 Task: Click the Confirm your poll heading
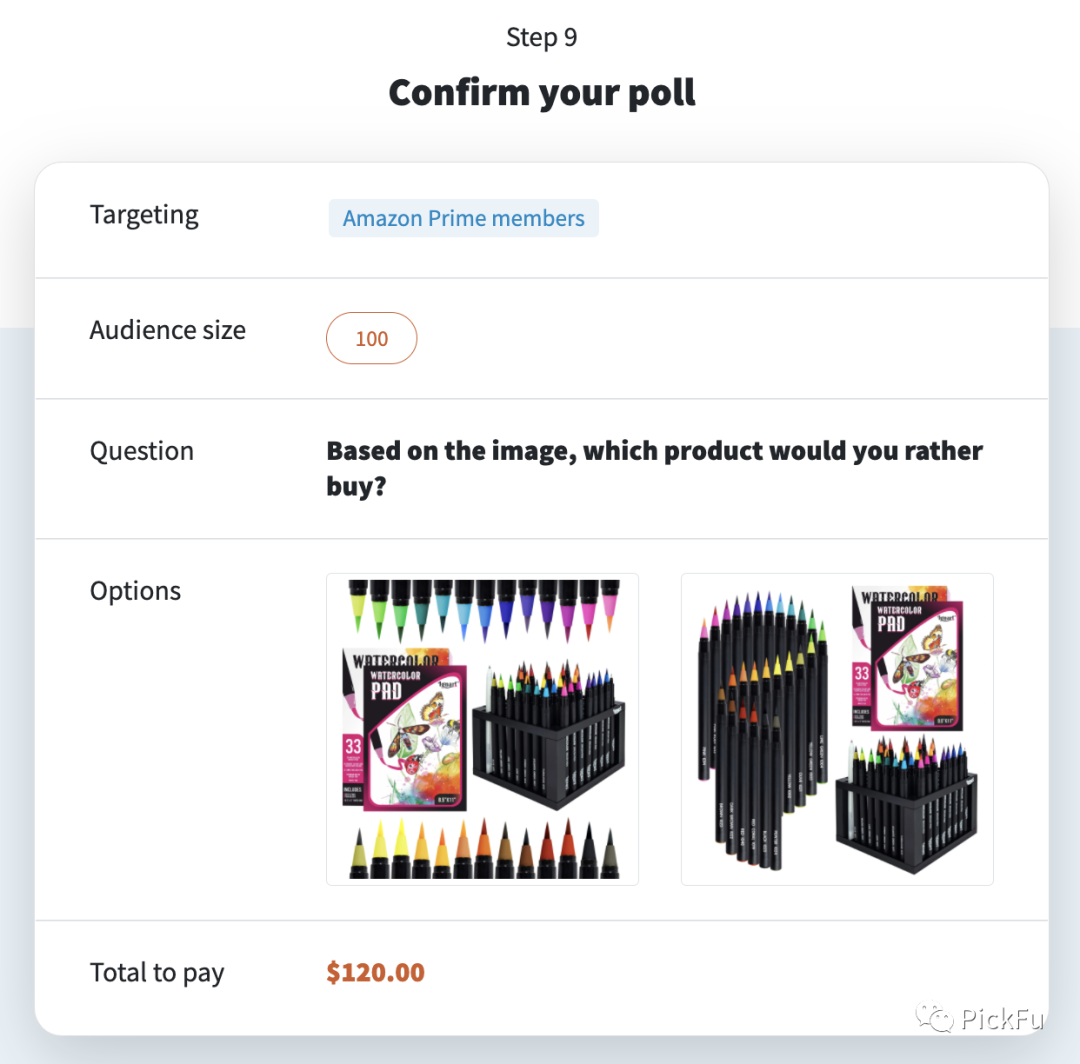pos(541,93)
